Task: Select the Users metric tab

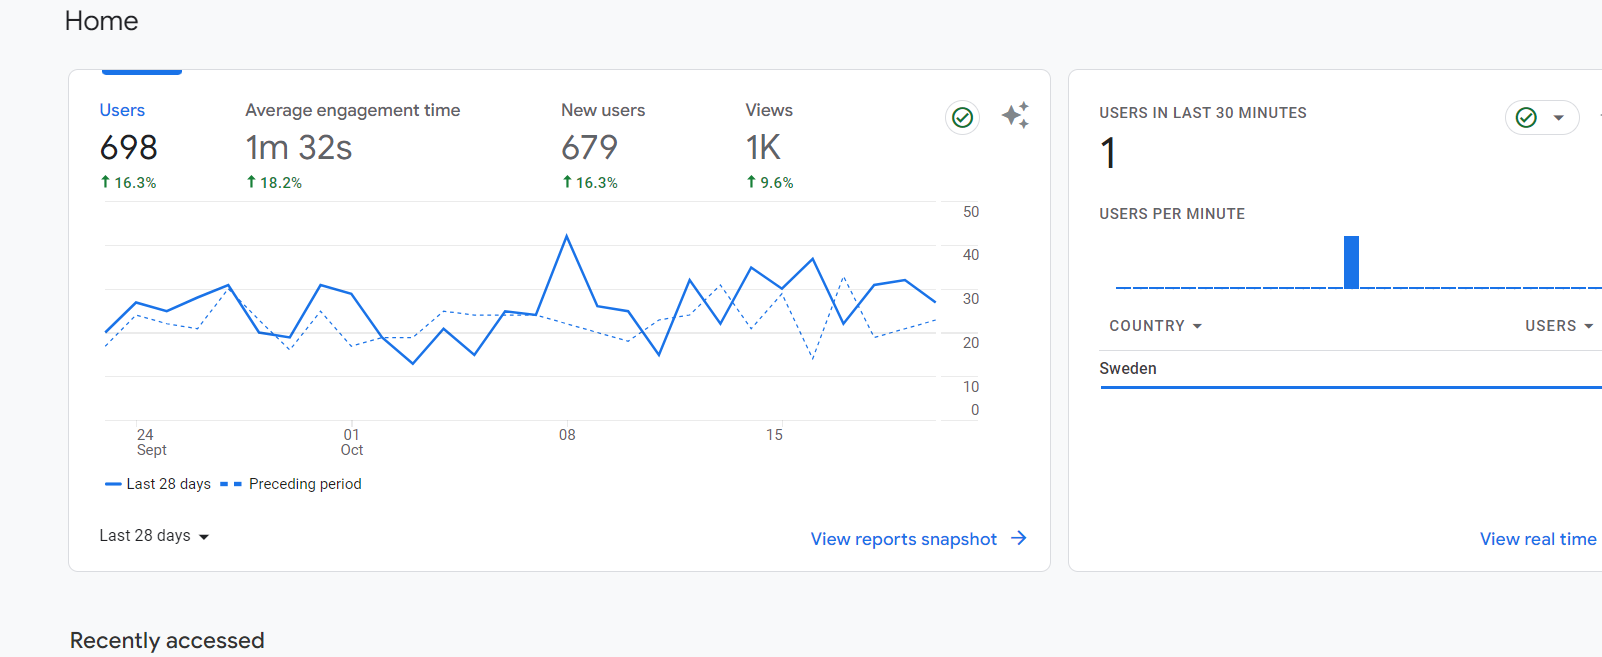Action: (129, 144)
